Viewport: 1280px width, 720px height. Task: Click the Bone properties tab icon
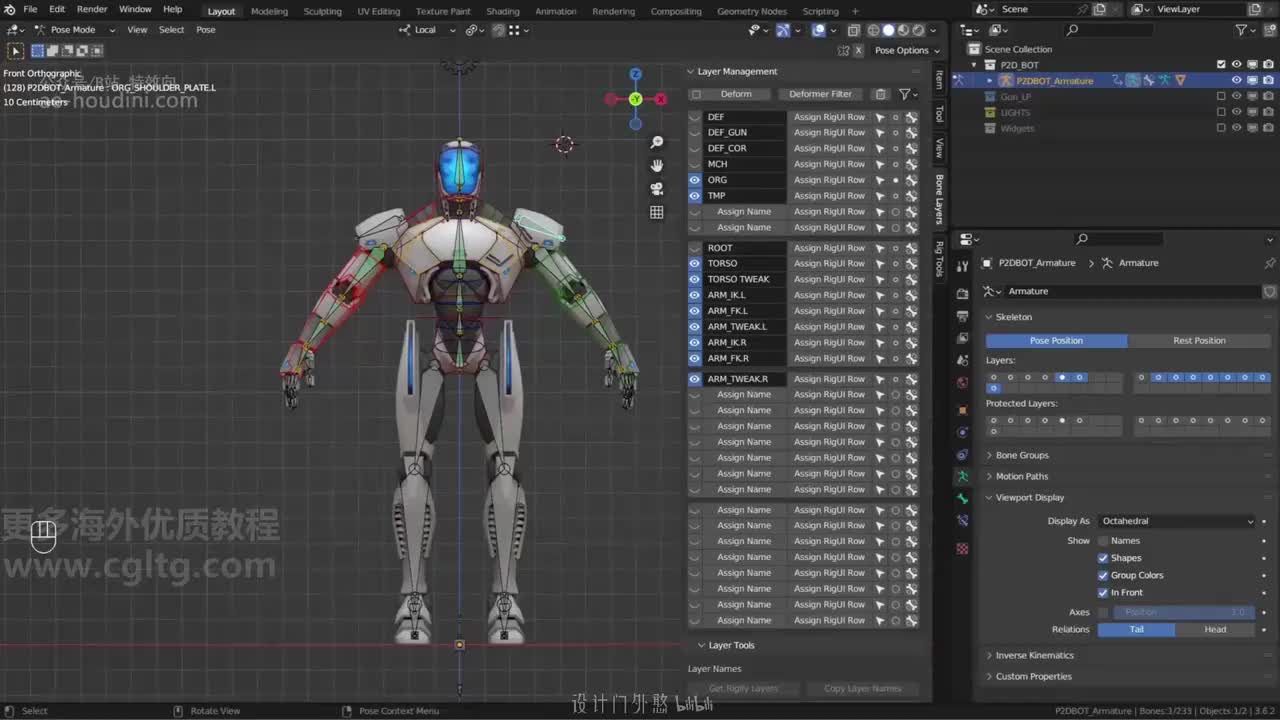(x=962, y=499)
